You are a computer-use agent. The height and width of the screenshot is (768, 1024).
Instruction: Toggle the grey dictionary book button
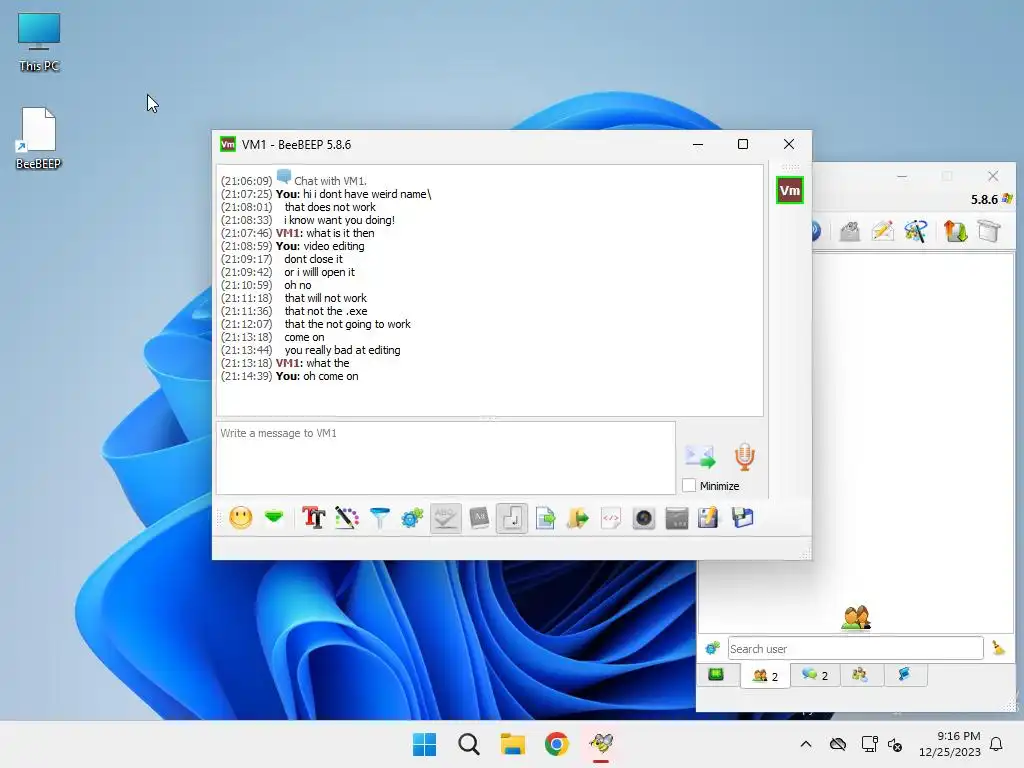click(479, 518)
